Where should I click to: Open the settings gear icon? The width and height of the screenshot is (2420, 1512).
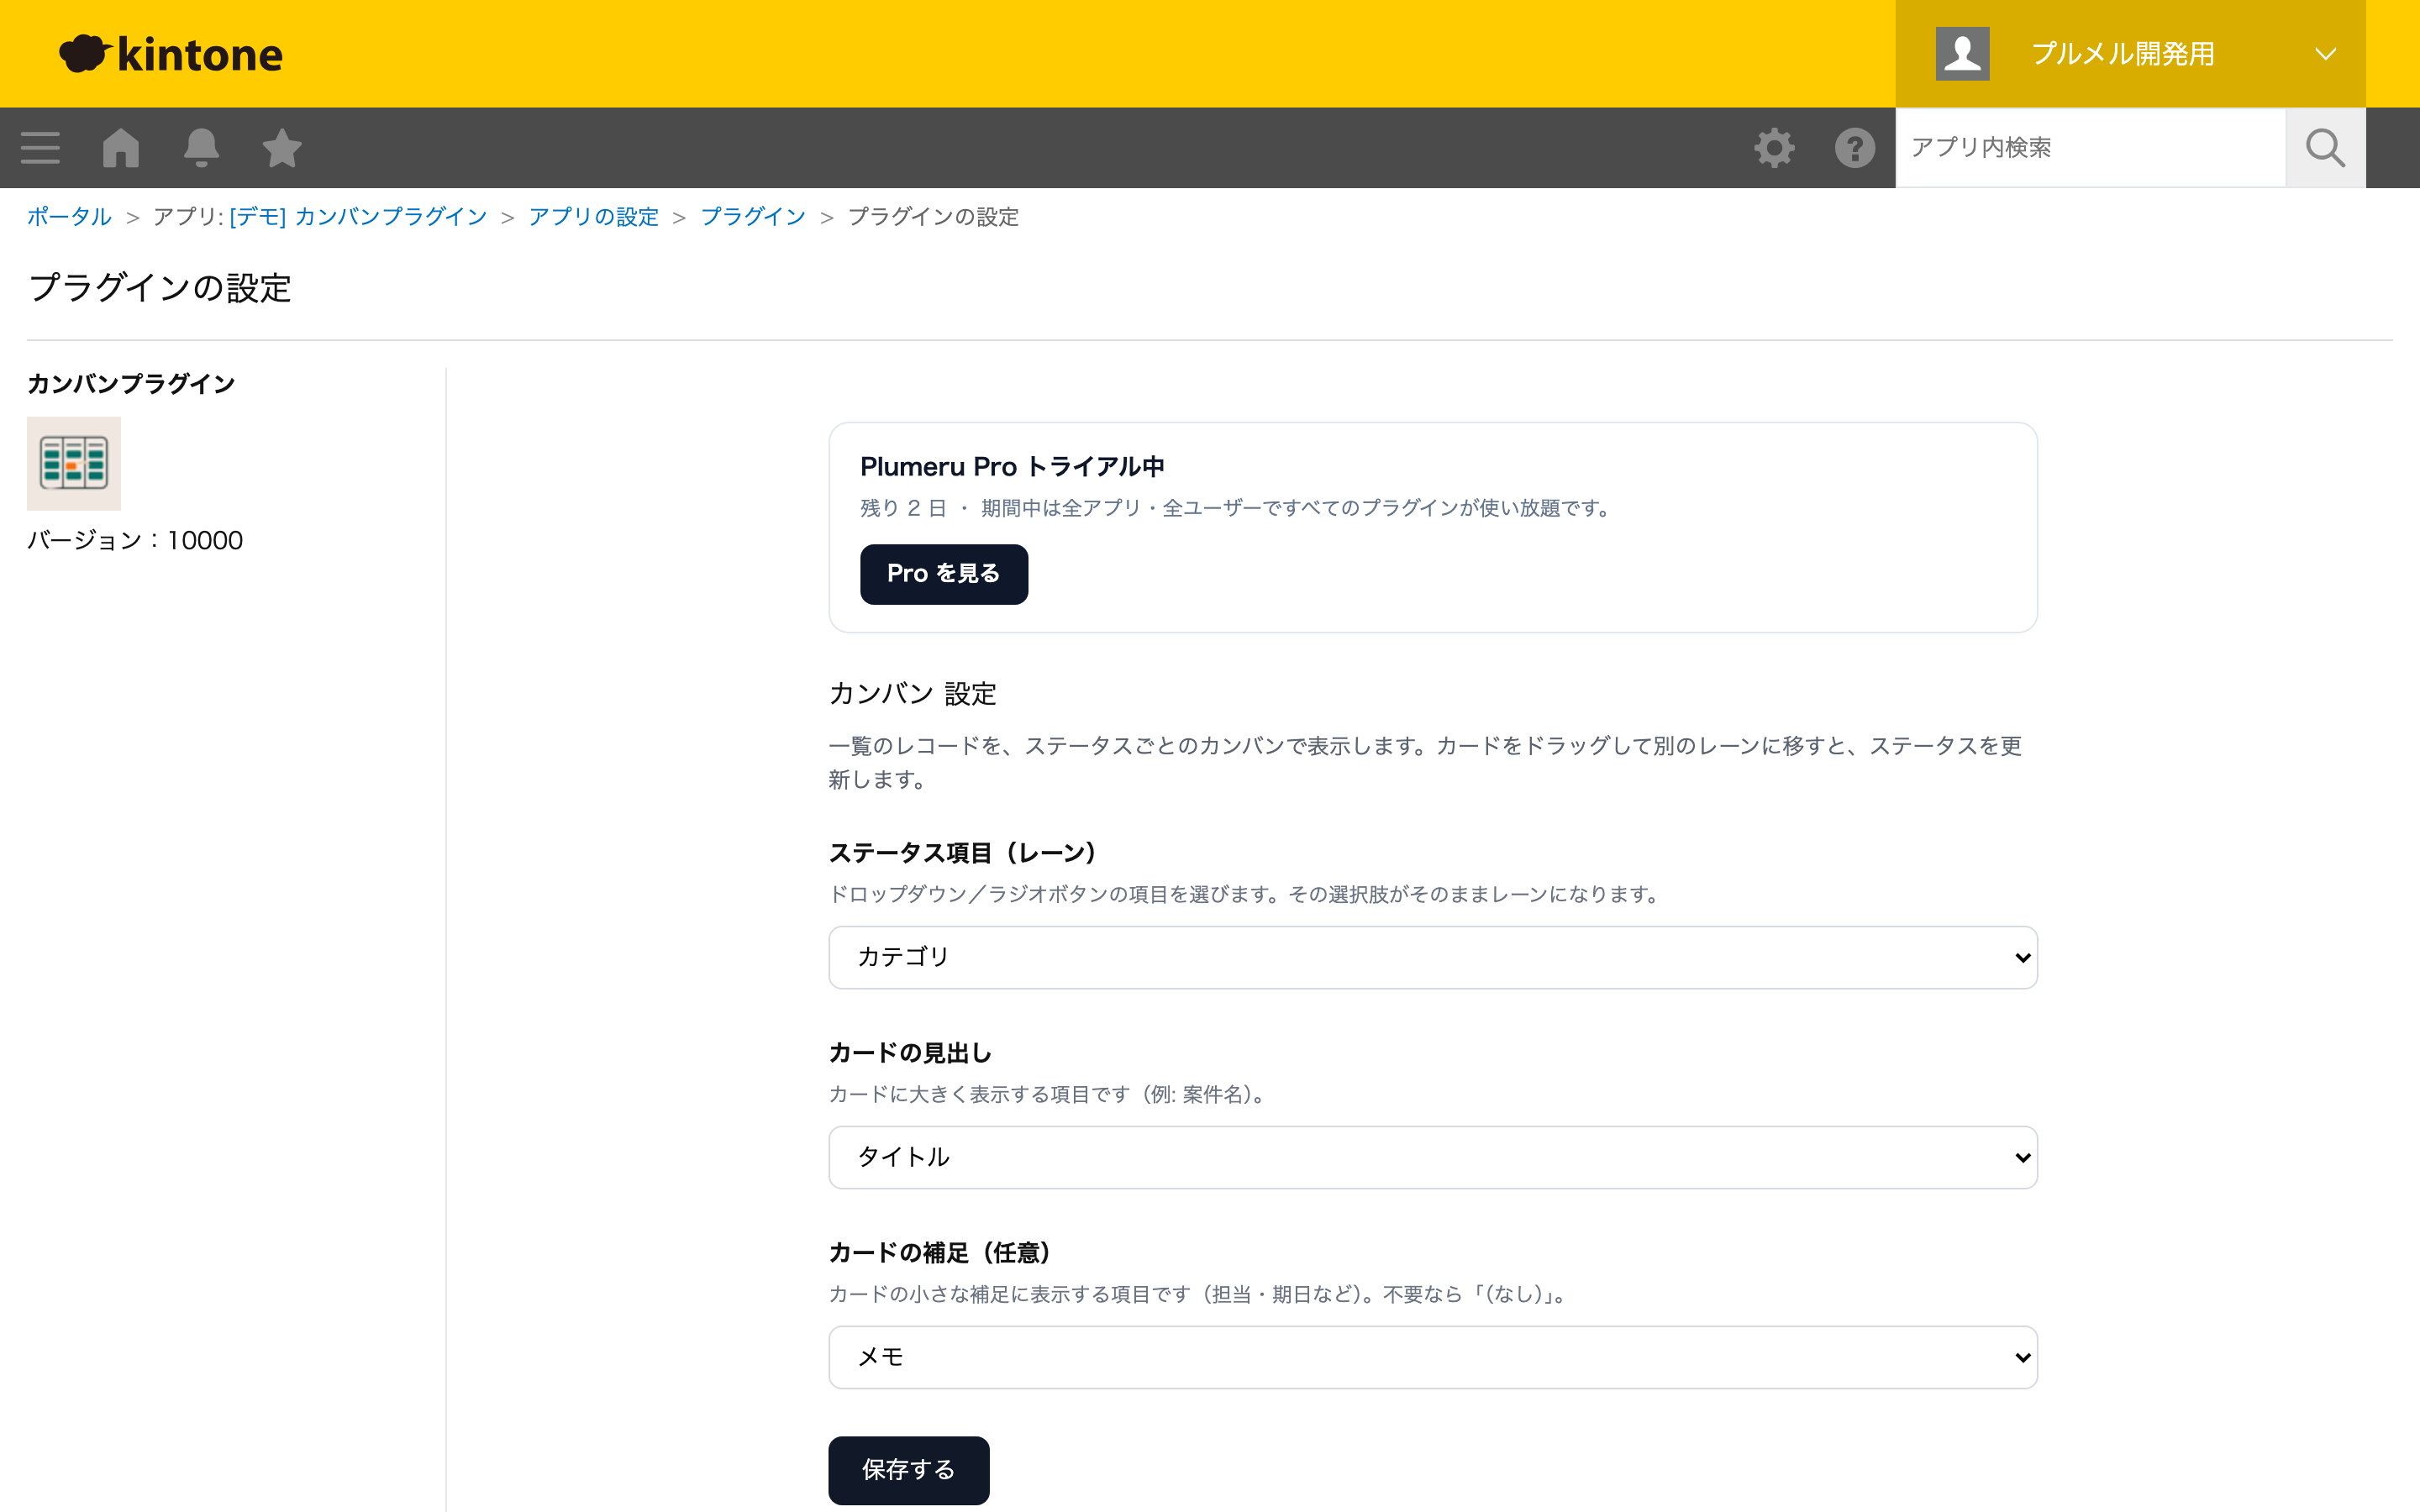click(1774, 148)
